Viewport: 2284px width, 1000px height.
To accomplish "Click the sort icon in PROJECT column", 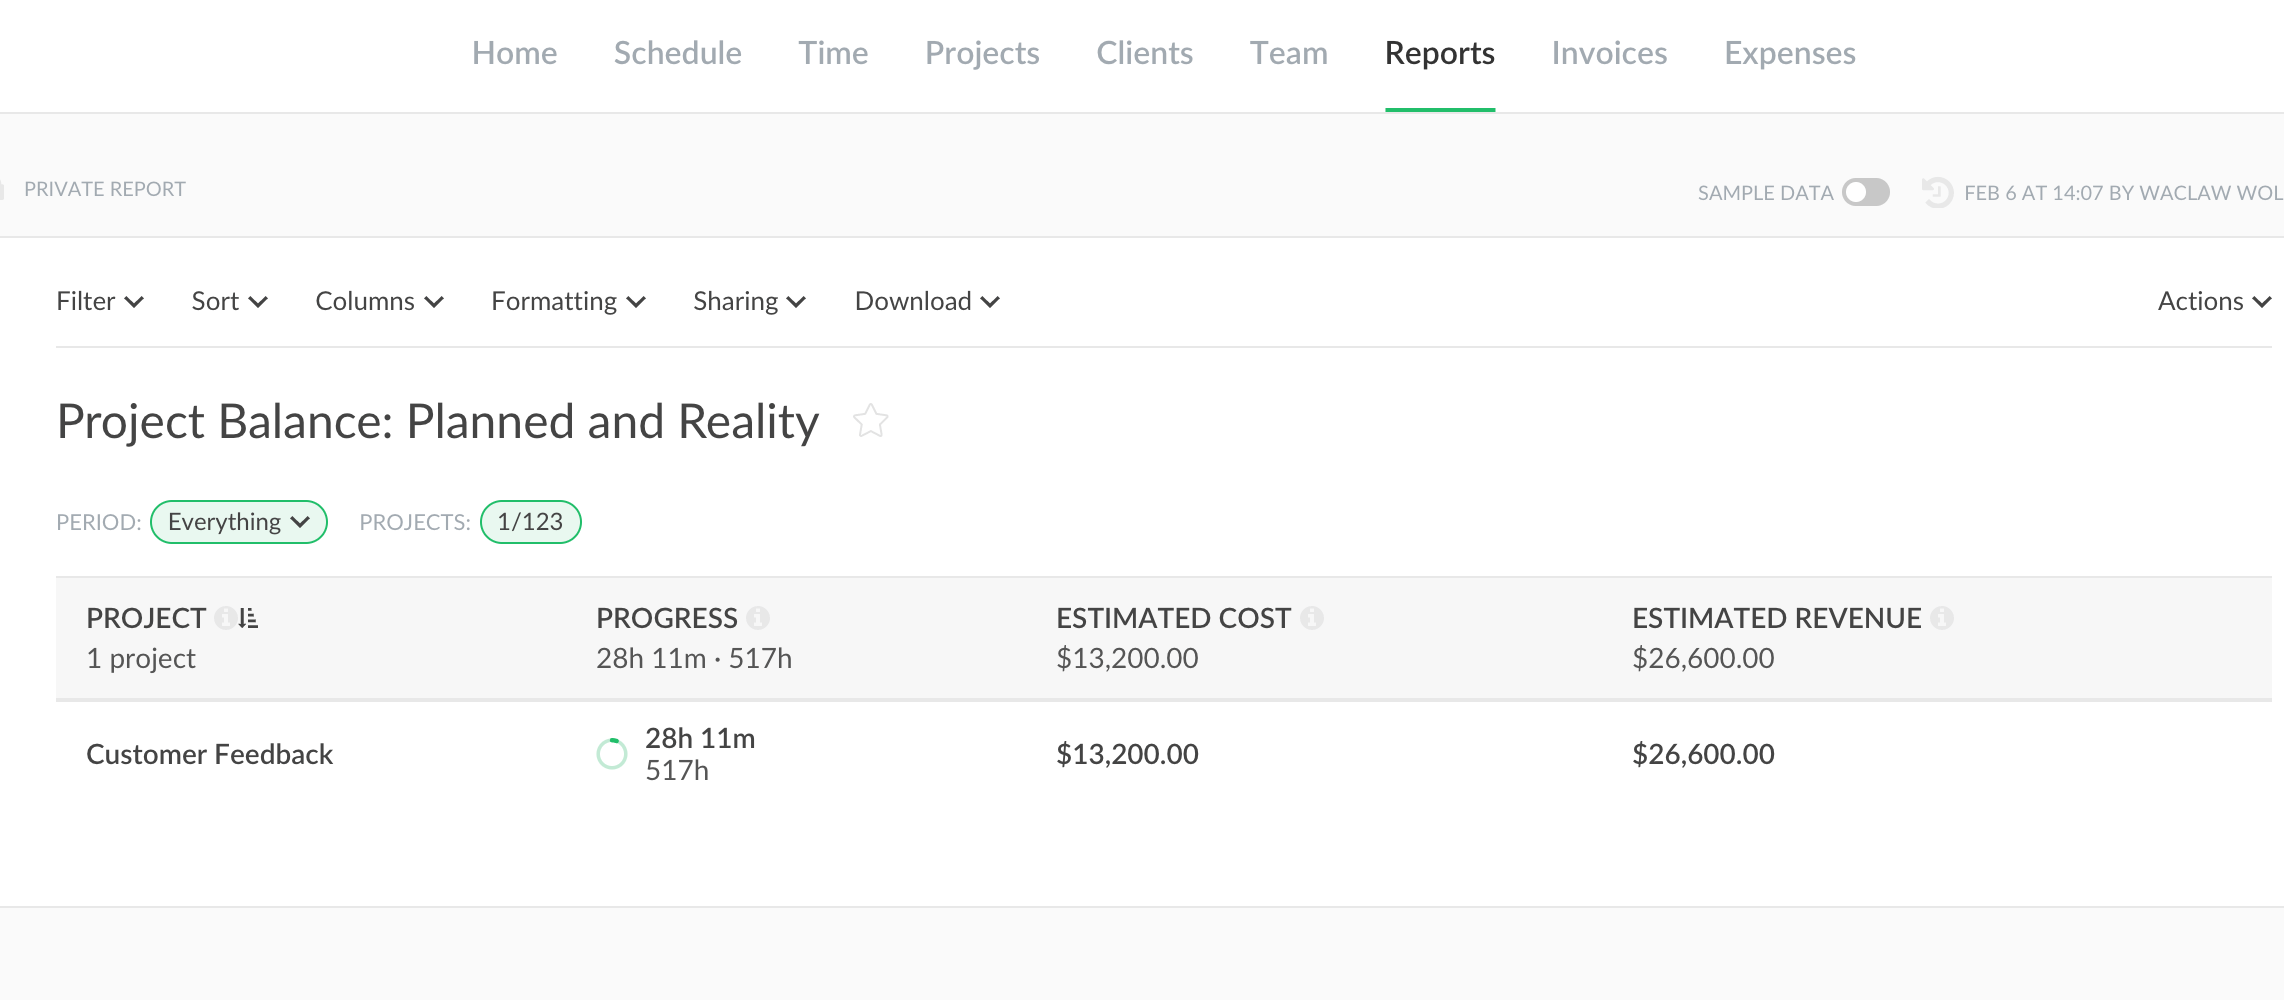I will [249, 618].
